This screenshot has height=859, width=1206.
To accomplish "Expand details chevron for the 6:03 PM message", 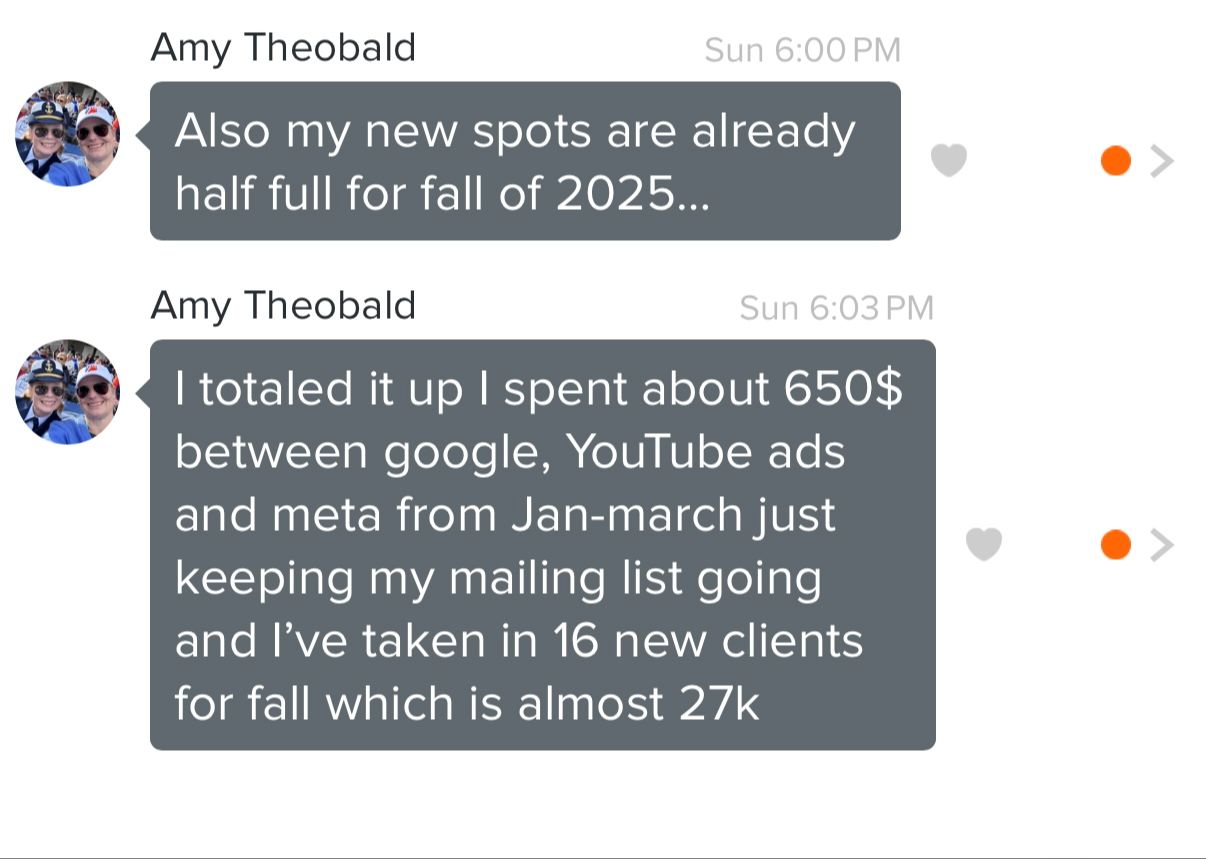I will 1161,545.
